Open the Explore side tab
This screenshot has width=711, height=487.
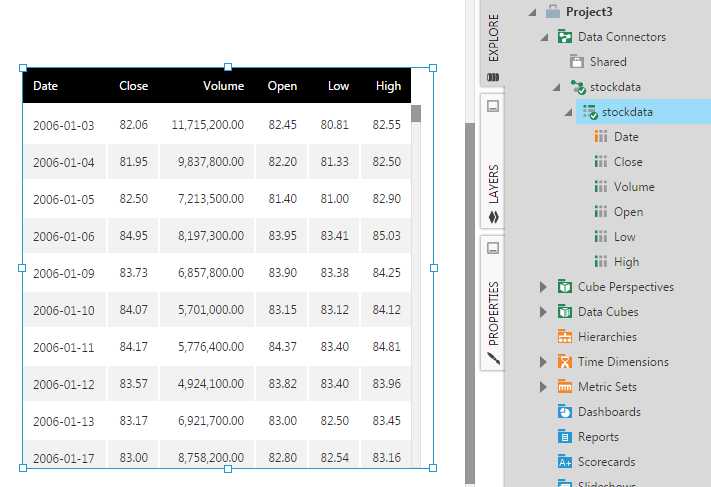tap(494, 46)
